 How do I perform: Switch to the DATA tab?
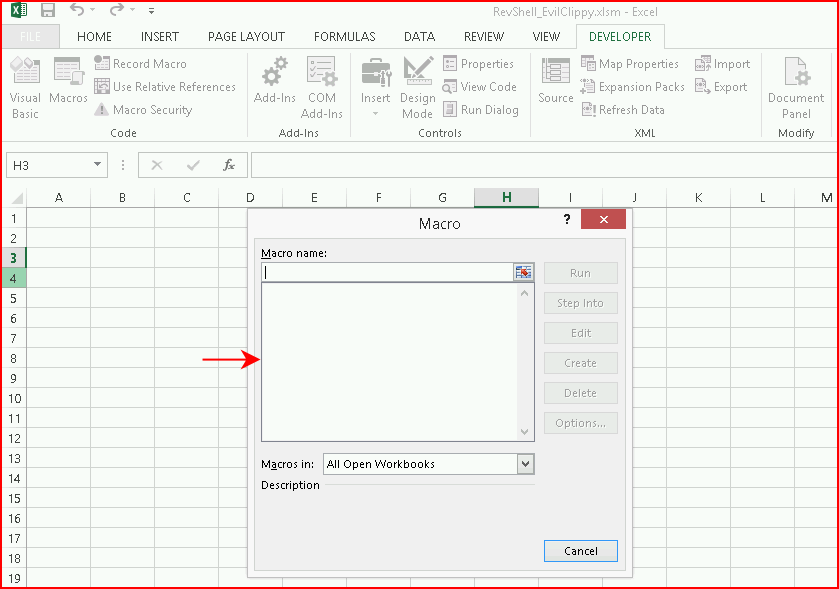420,36
